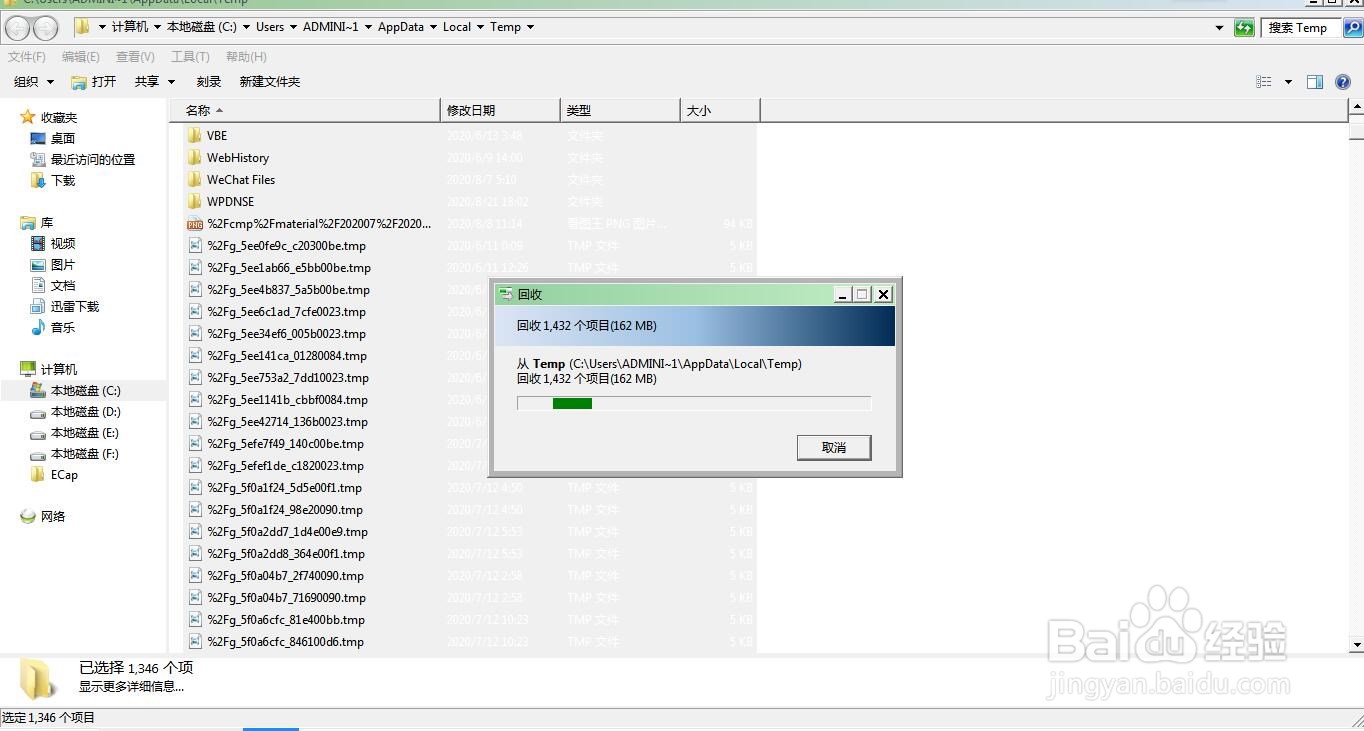Open 组织 organize dropdown
1364x731 pixels.
pos(34,82)
